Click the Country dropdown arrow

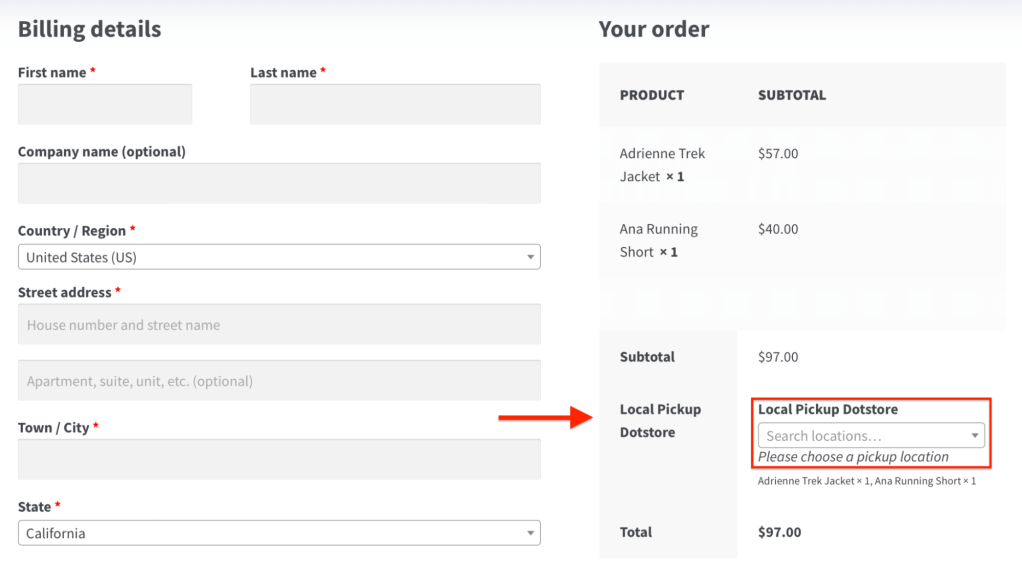pos(530,258)
